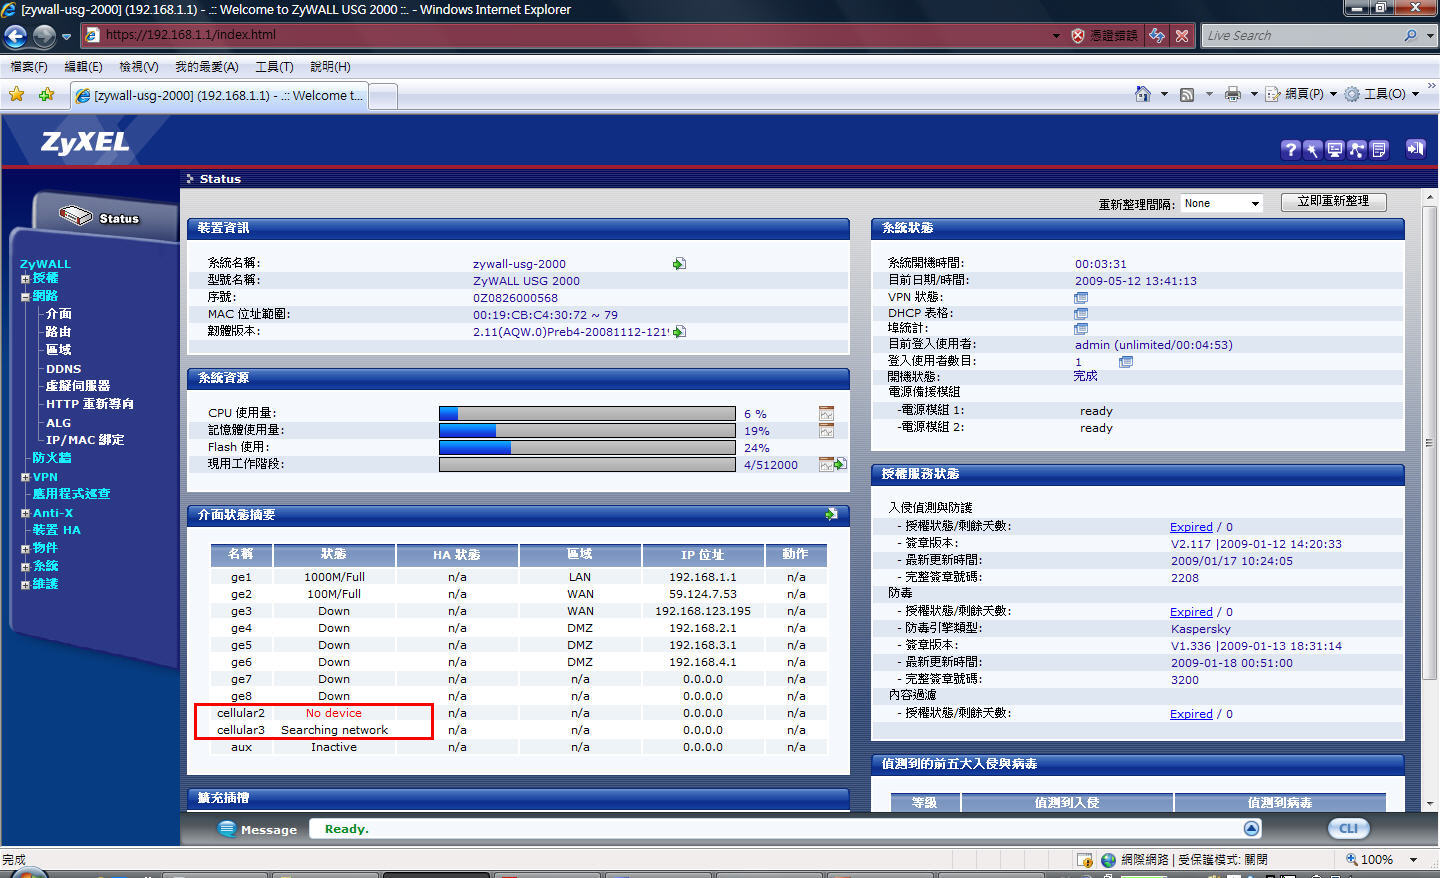Click the edit icon beside system name

pyautogui.click(x=679, y=264)
